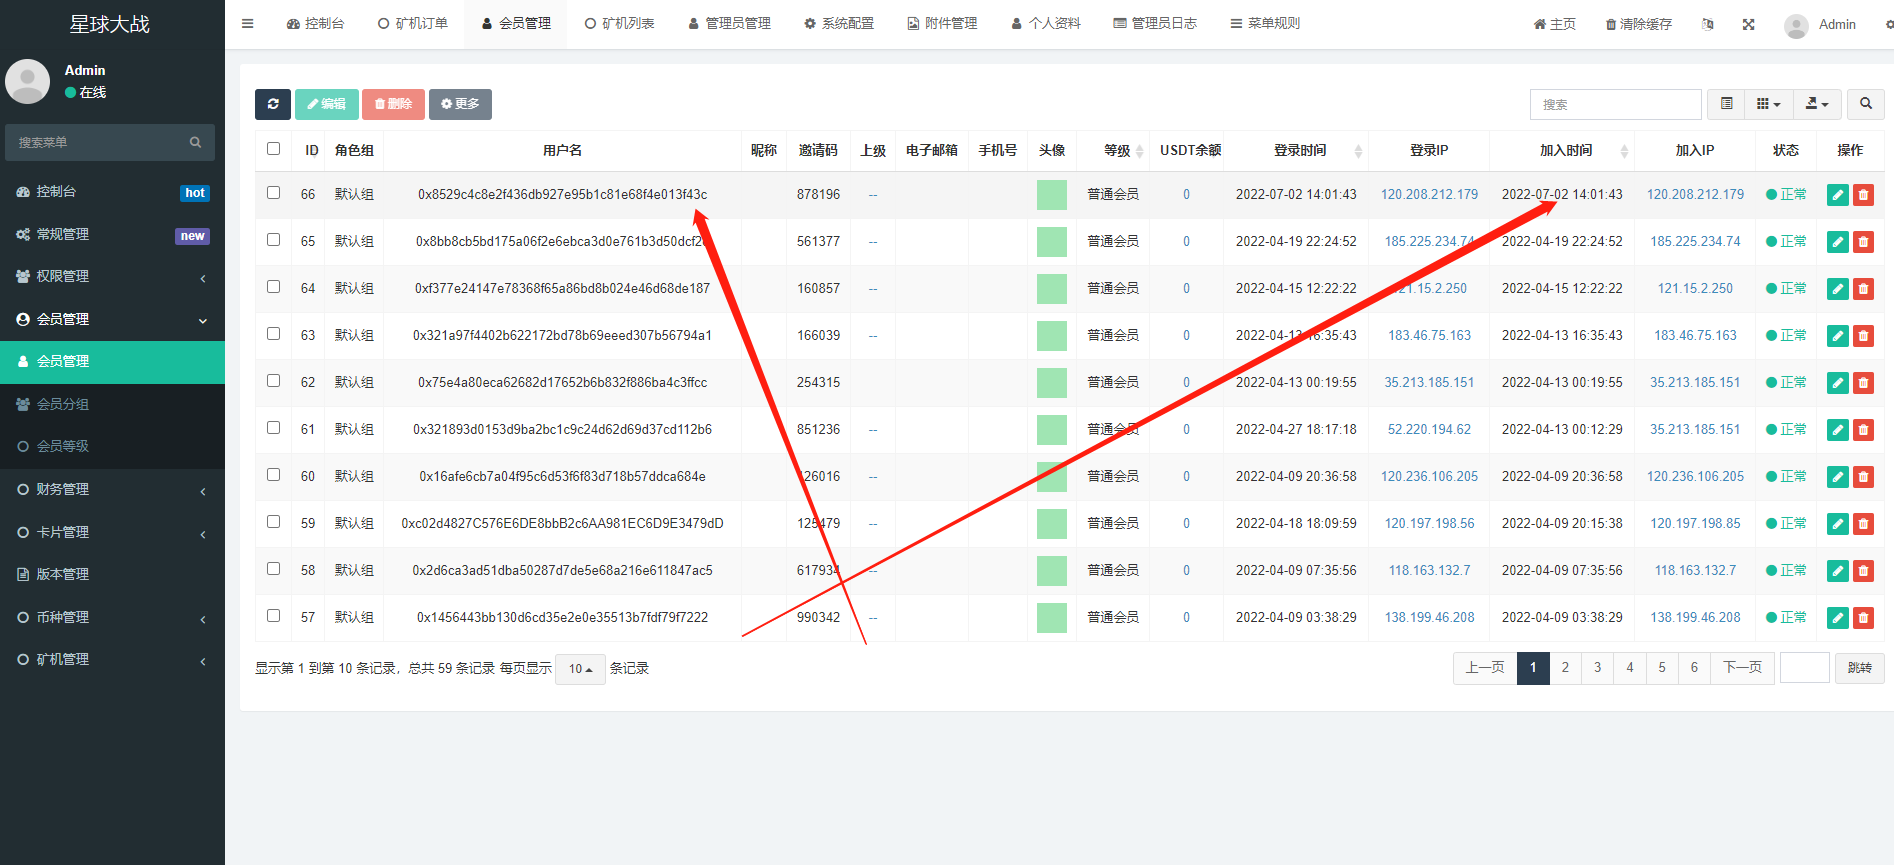Click the red 删除 toolbar button

[393, 104]
